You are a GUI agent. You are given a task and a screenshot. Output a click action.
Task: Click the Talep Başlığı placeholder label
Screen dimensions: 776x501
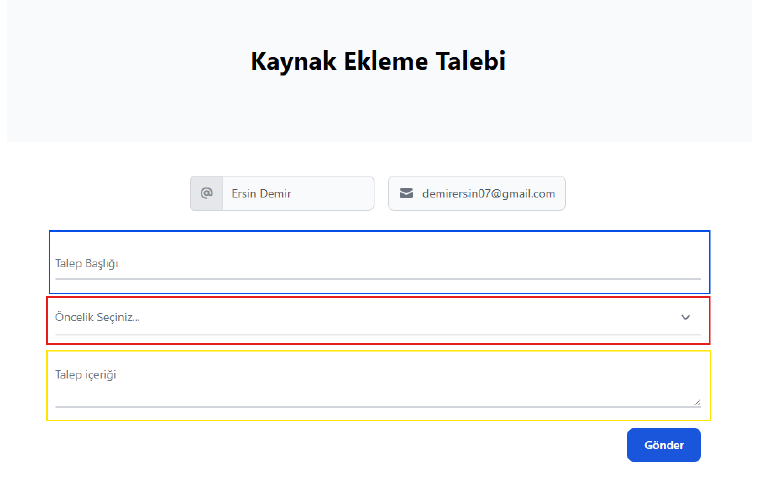87,263
